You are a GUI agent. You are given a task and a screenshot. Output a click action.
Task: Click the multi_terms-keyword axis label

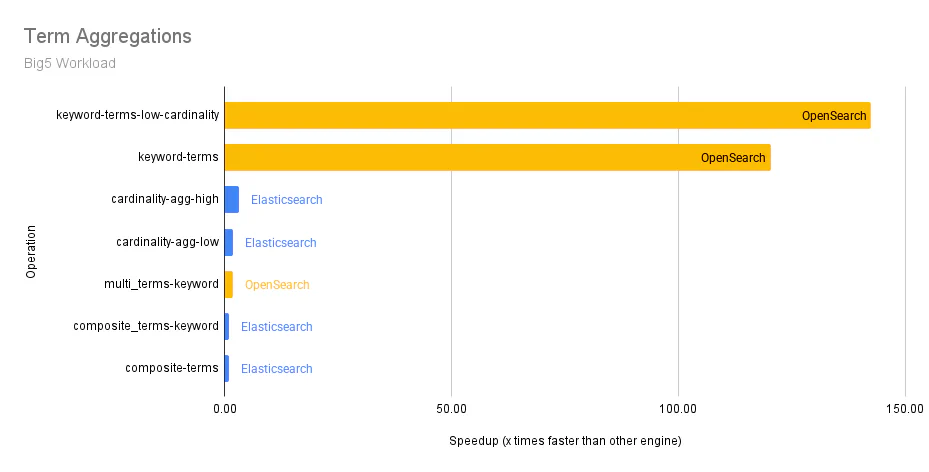click(x=161, y=284)
